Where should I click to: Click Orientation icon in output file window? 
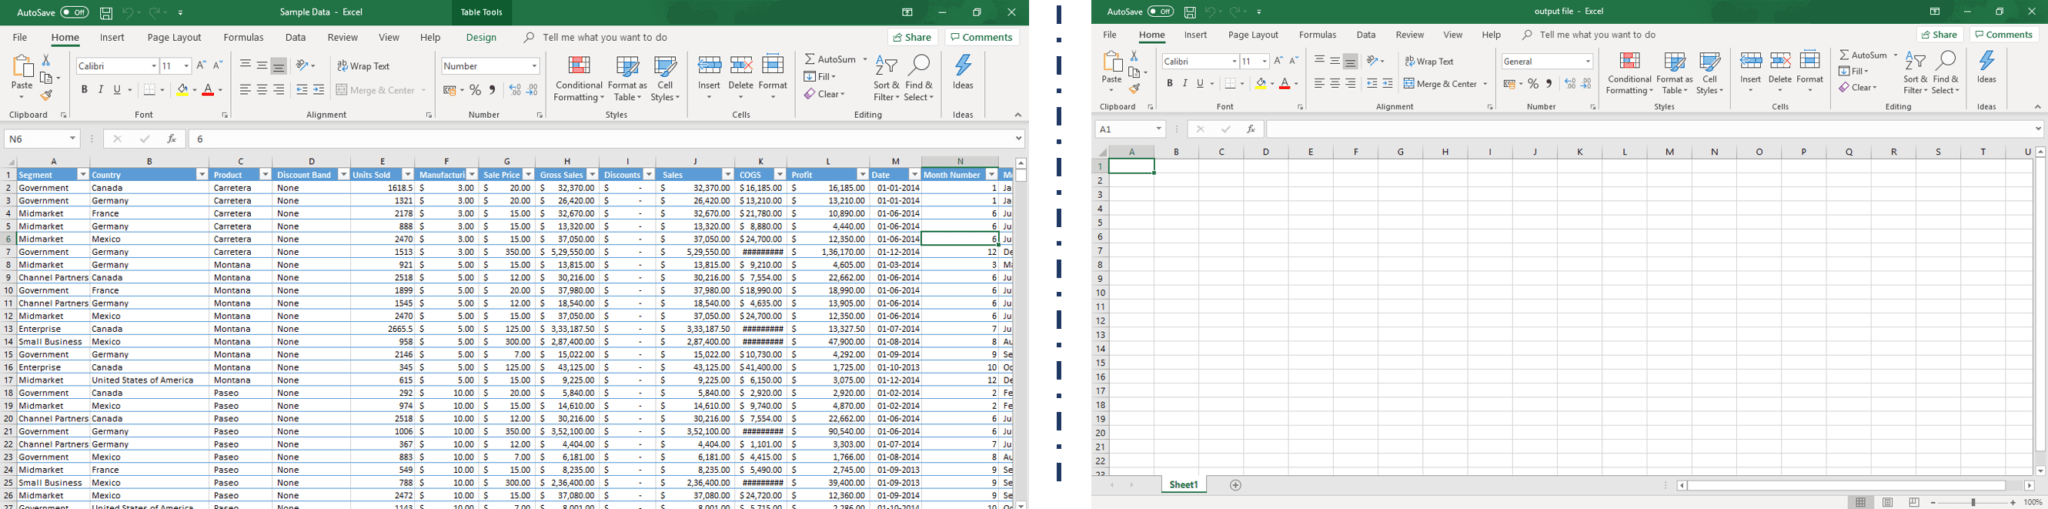tap(1375, 60)
